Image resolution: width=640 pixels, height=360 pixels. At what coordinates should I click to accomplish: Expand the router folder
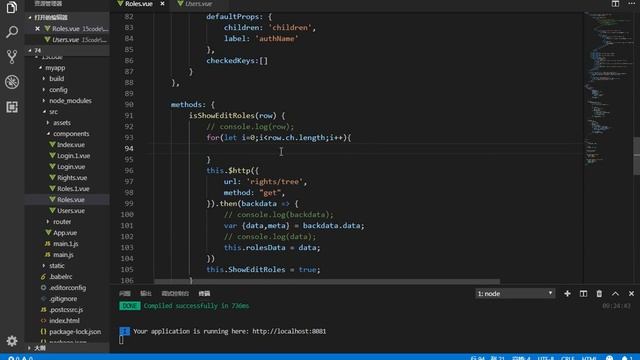click(x=48, y=222)
